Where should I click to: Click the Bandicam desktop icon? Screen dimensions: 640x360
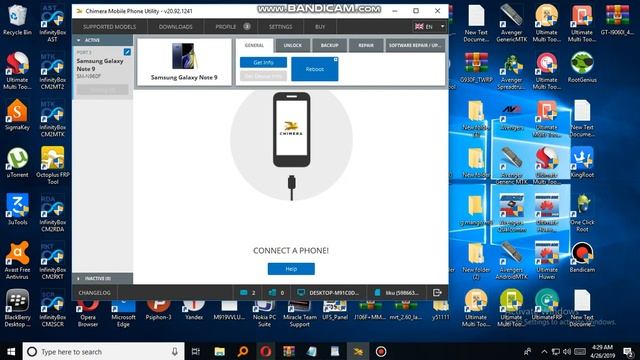(x=582, y=257)
